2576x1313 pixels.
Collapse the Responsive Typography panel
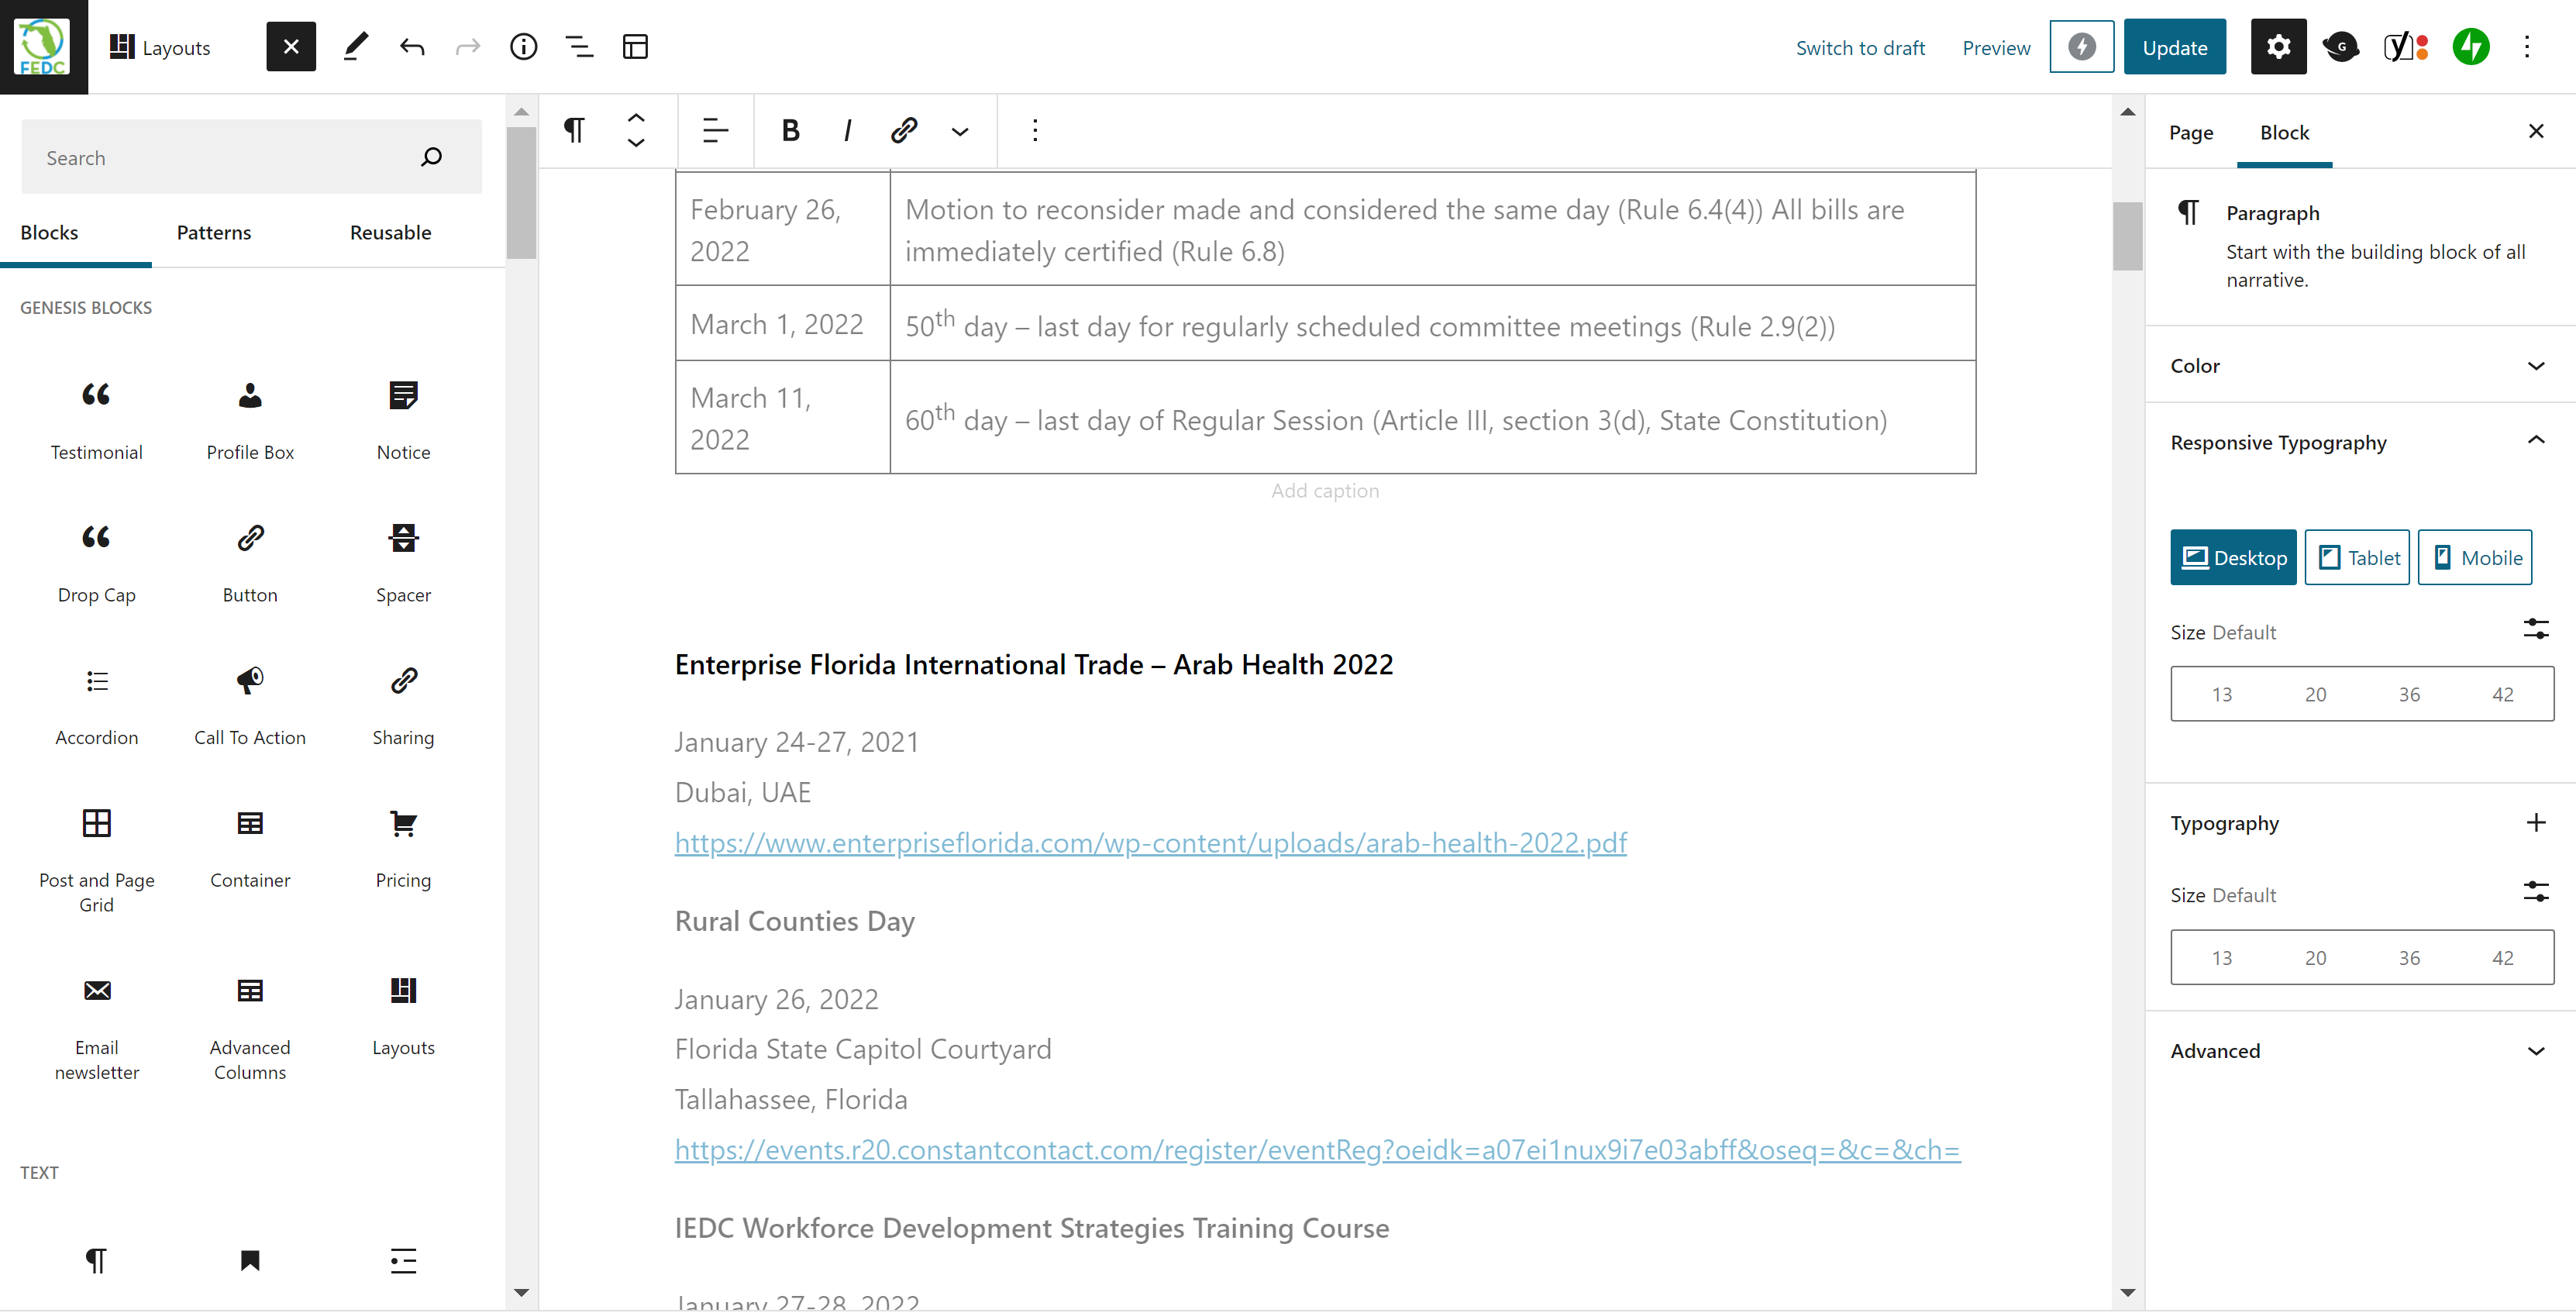click(x=2360, y=442)
